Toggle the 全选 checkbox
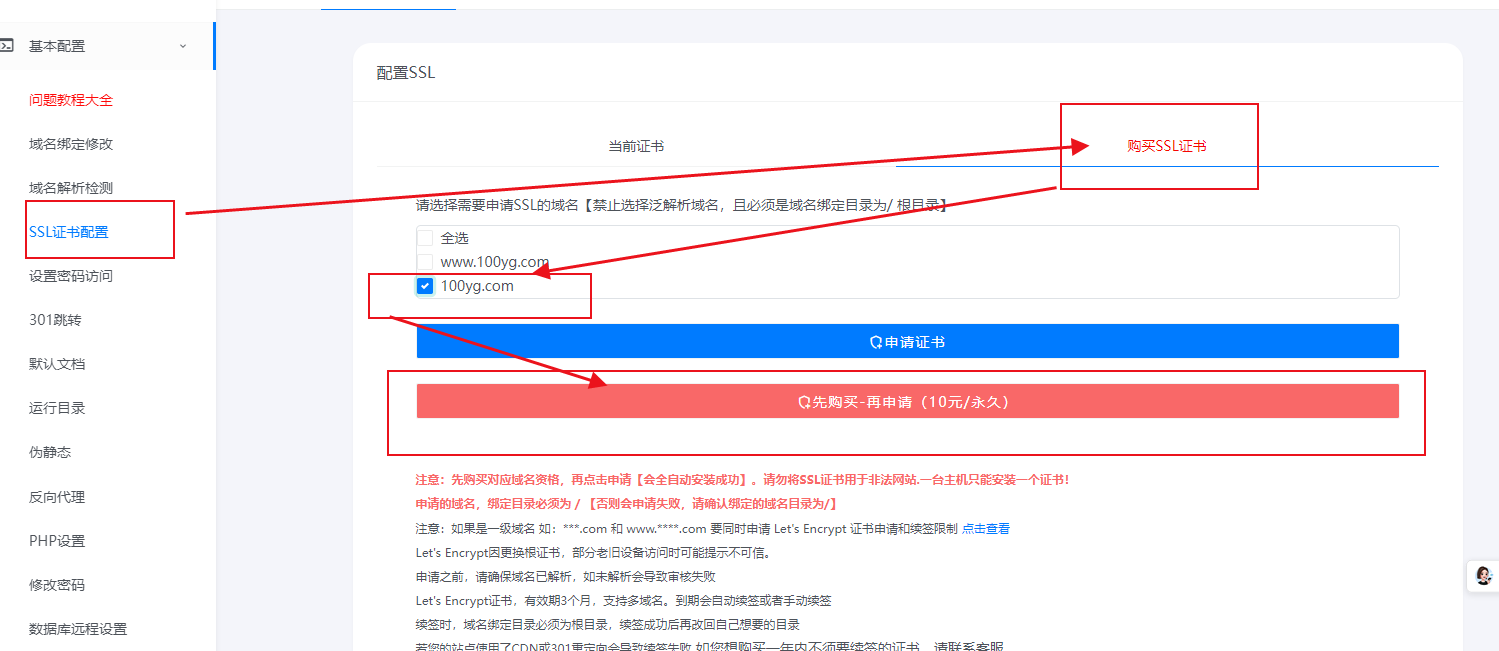1499x651 pixels. (x=425, y=238)
